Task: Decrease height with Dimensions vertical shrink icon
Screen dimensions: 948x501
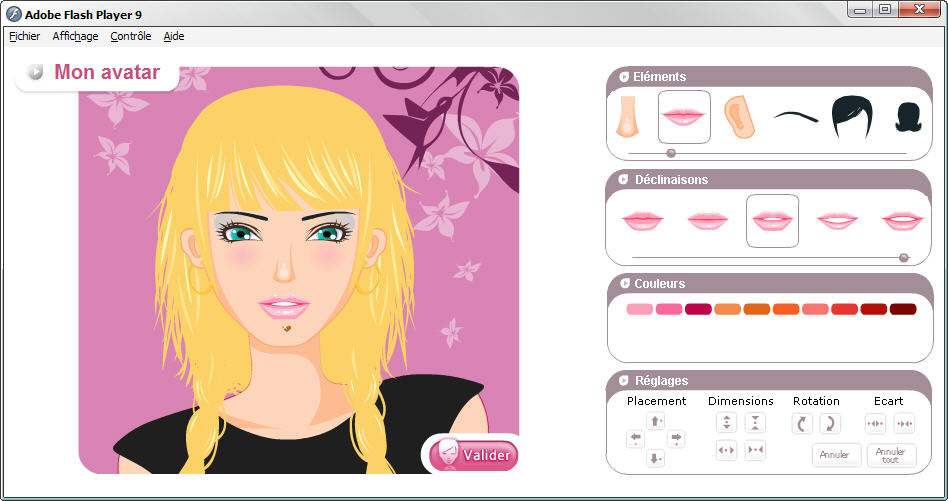Action: pos(755,422)
